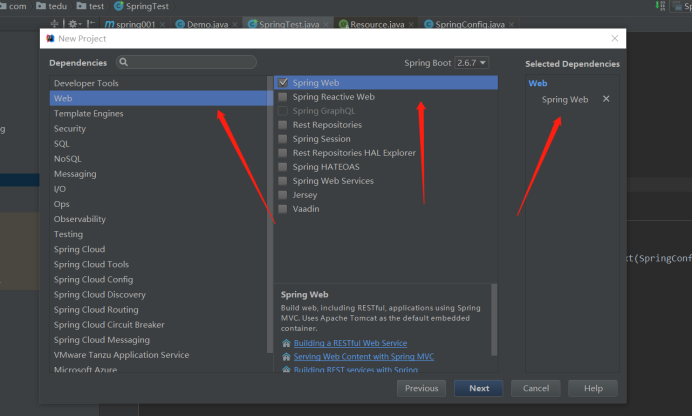The height and width of the screenshot is (417, 692).
Task: Click the IntelliJ logo in New Project title bar
Action: [50, 38]
